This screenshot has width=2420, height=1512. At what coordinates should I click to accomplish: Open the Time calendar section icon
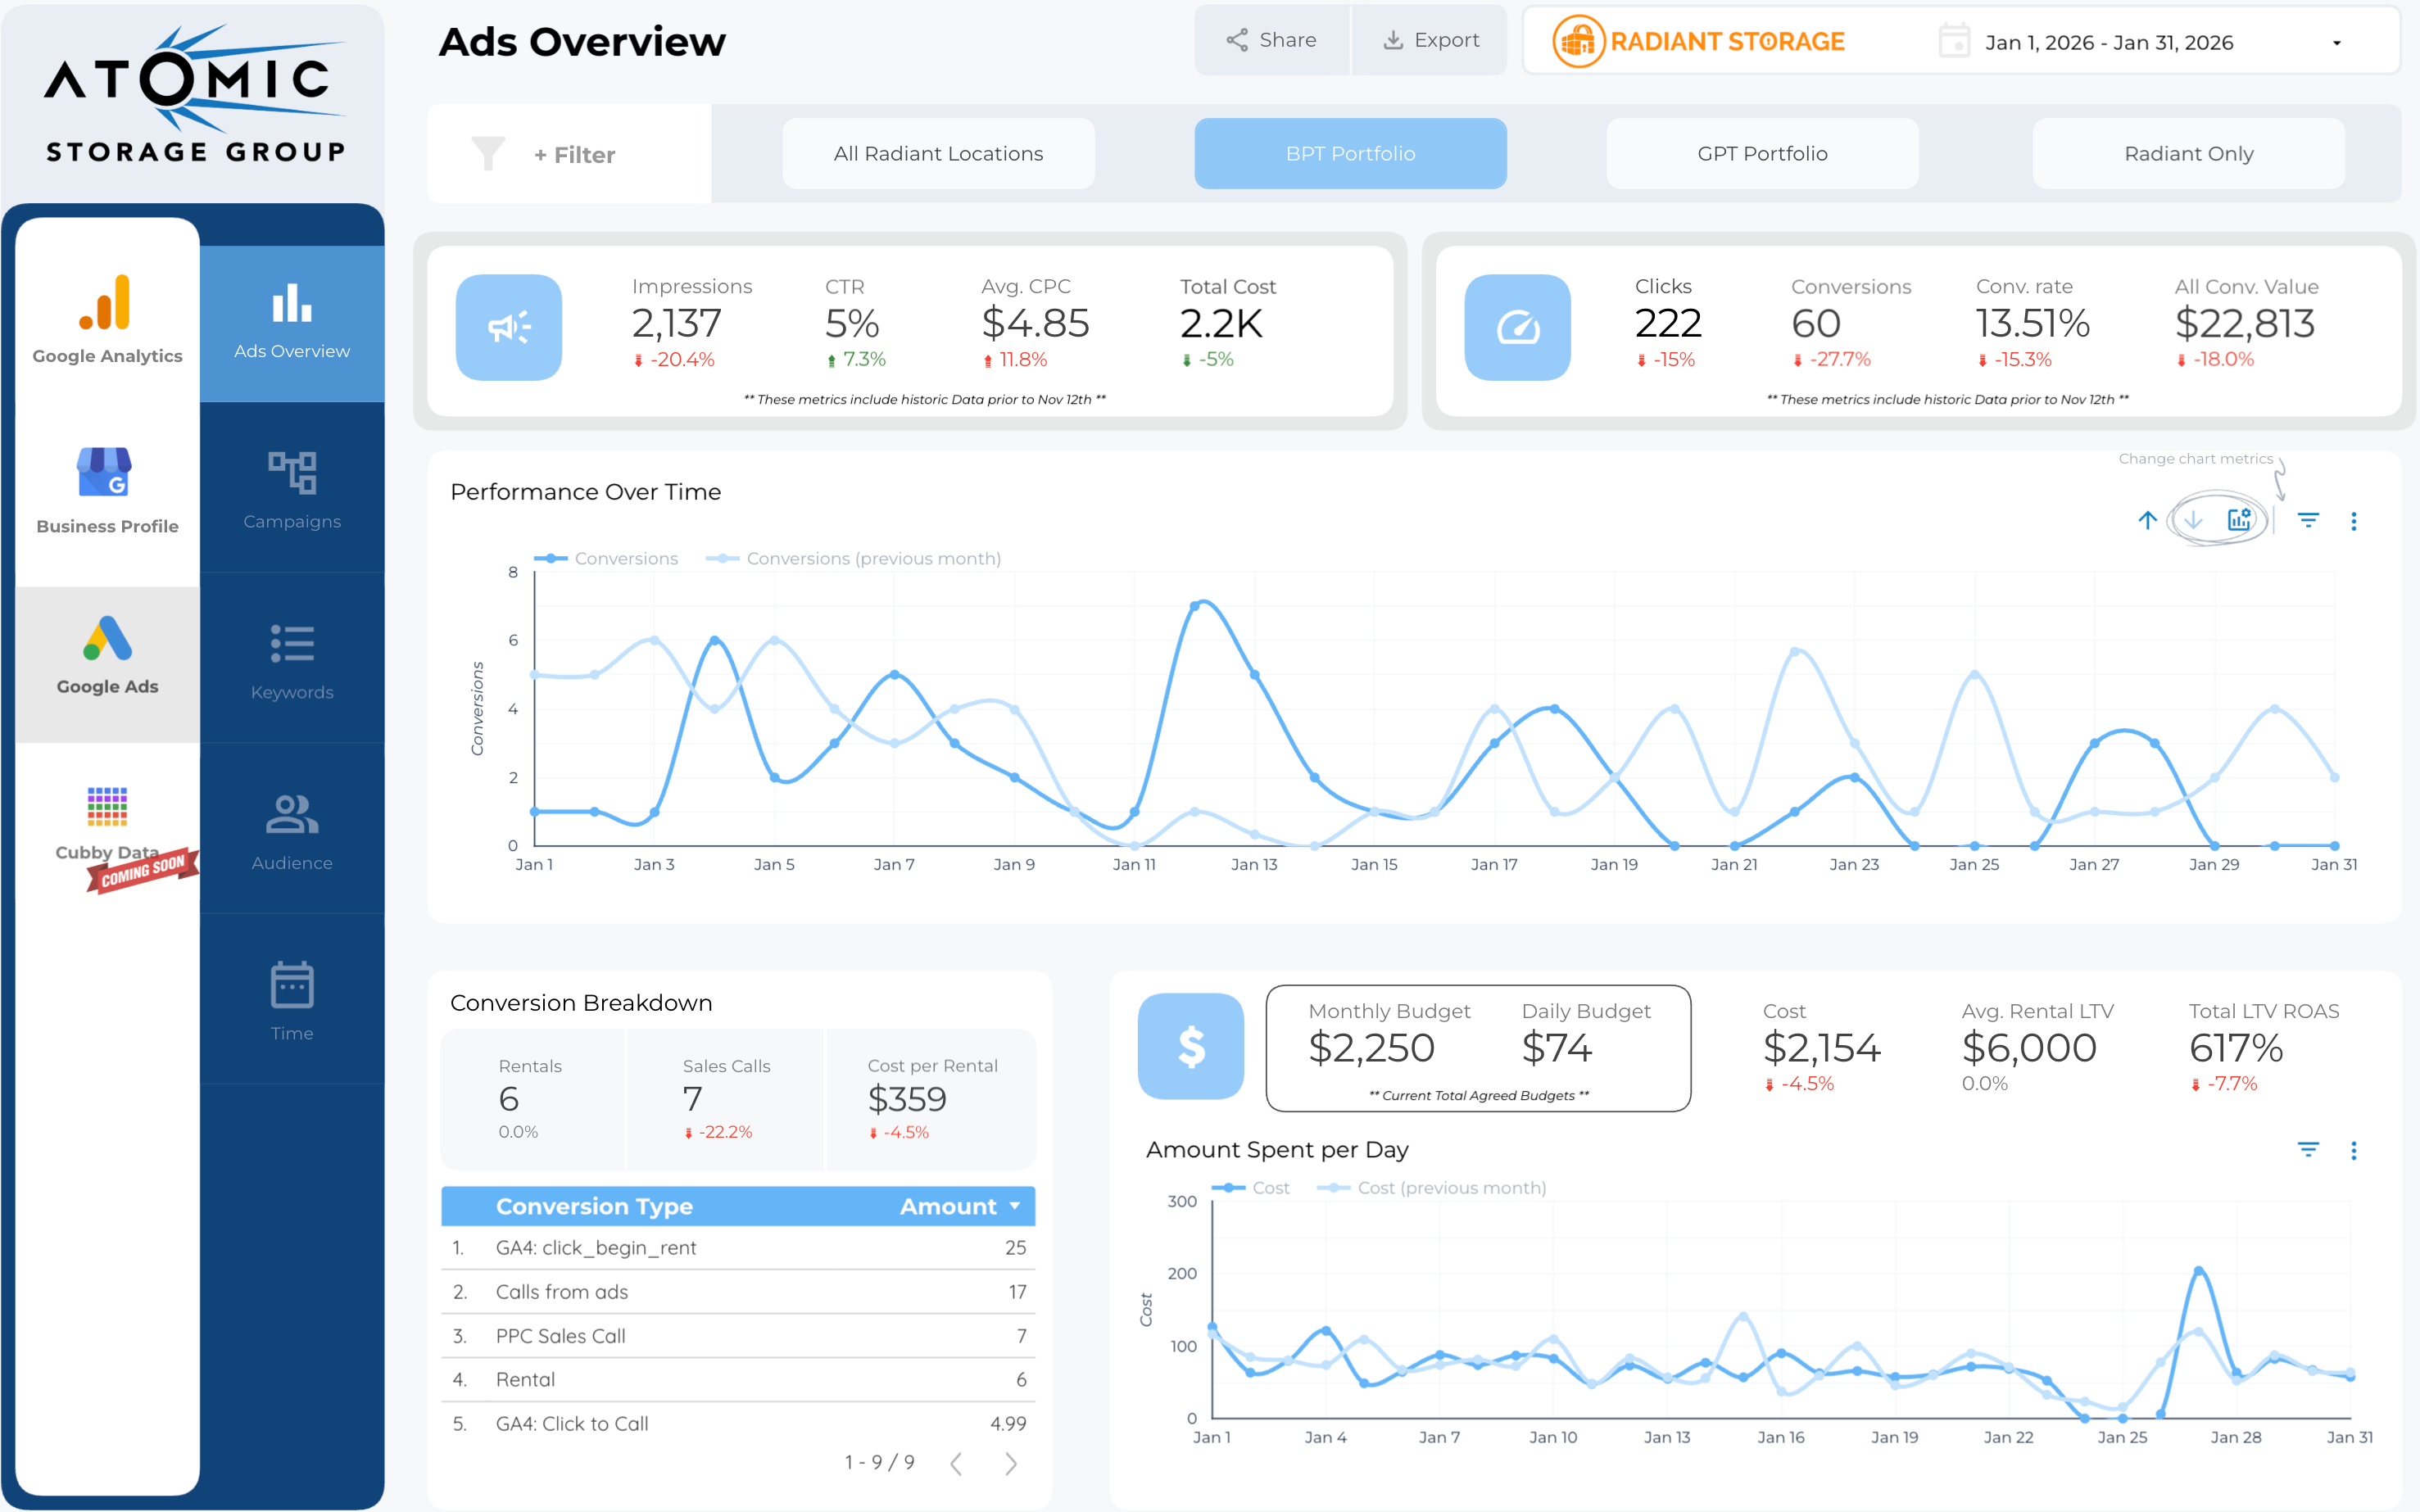pyautogui.click(x=292, y=986)
